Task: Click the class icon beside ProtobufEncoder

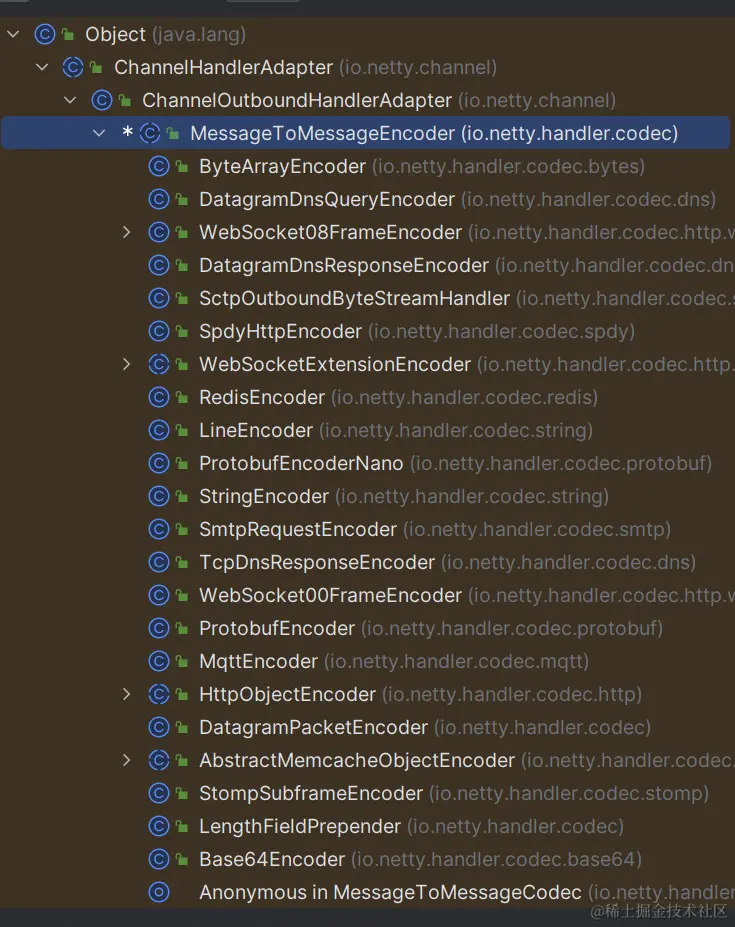Action: (158, 628)
